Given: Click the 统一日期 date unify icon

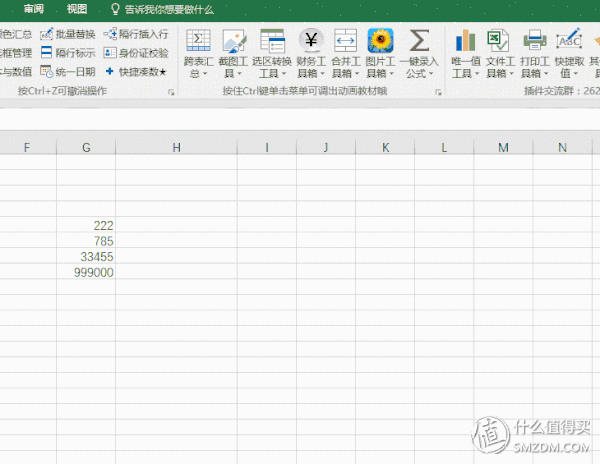Looking at the screenshot, I should click(46, 71).
